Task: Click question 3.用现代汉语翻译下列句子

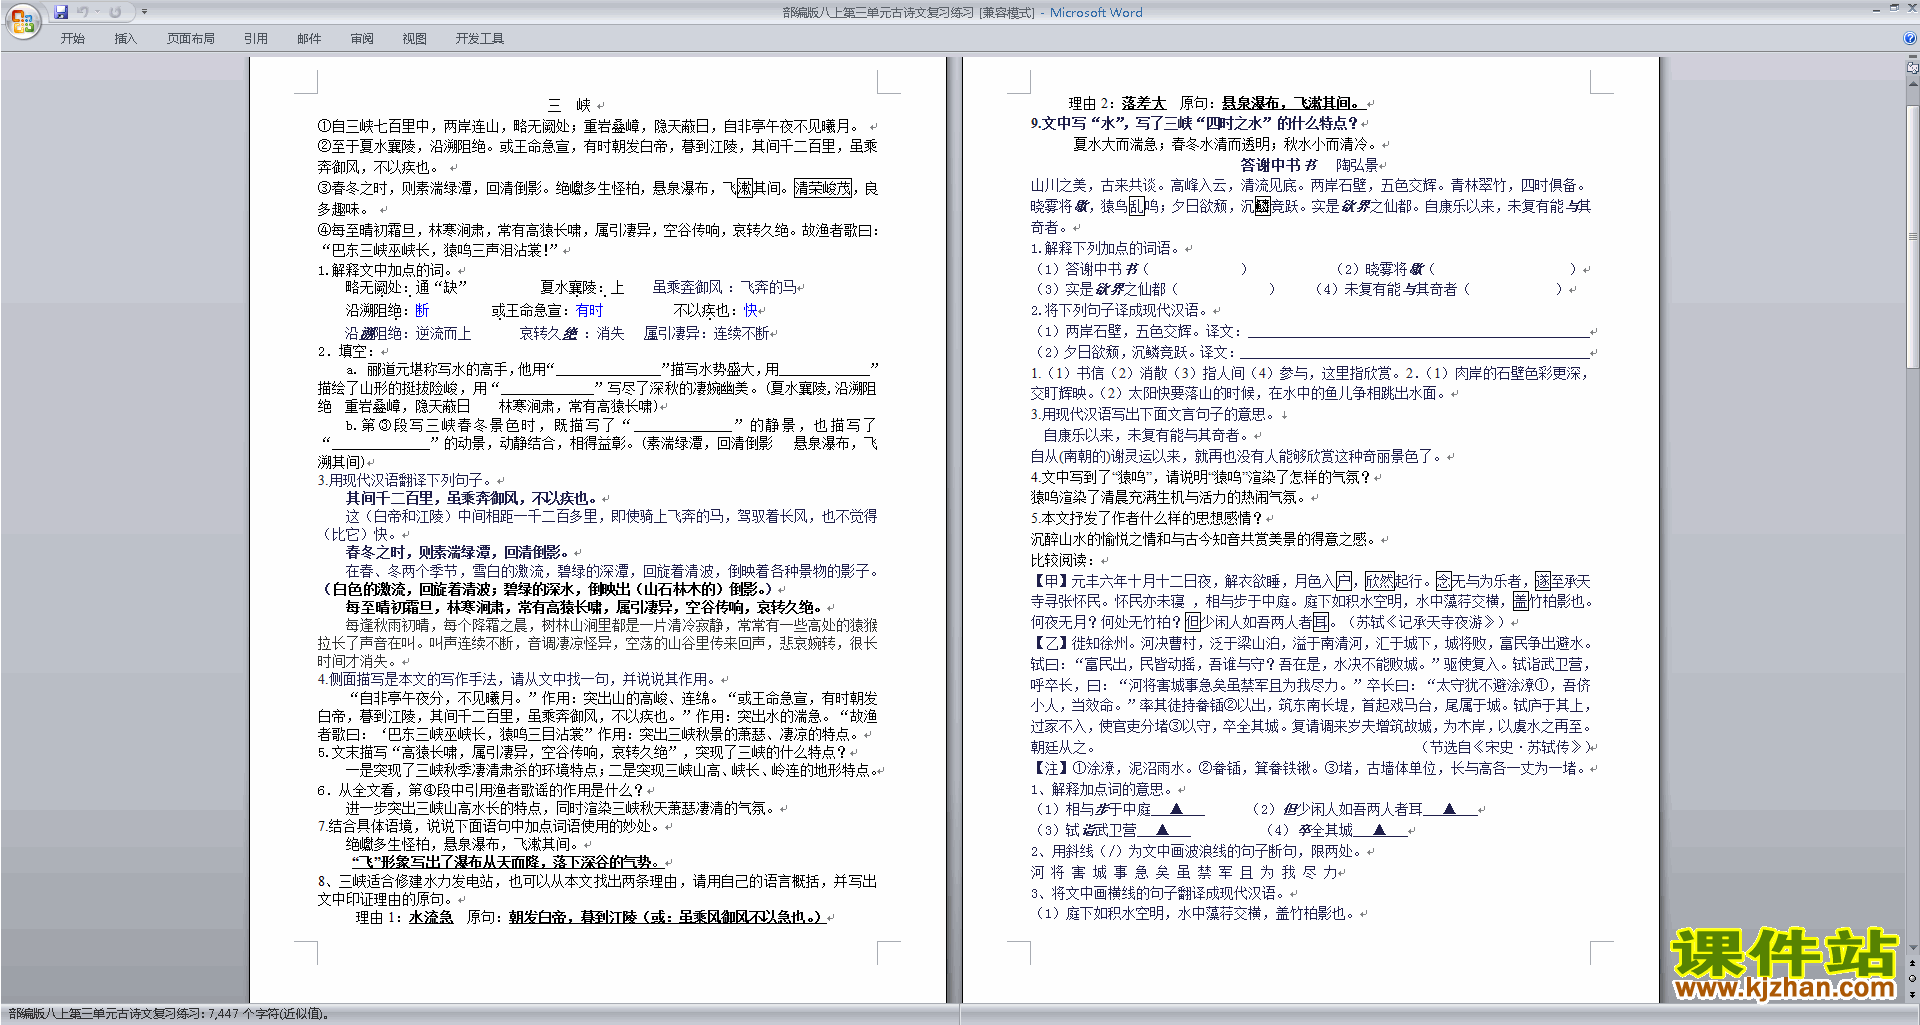Action: coord(406,480)
